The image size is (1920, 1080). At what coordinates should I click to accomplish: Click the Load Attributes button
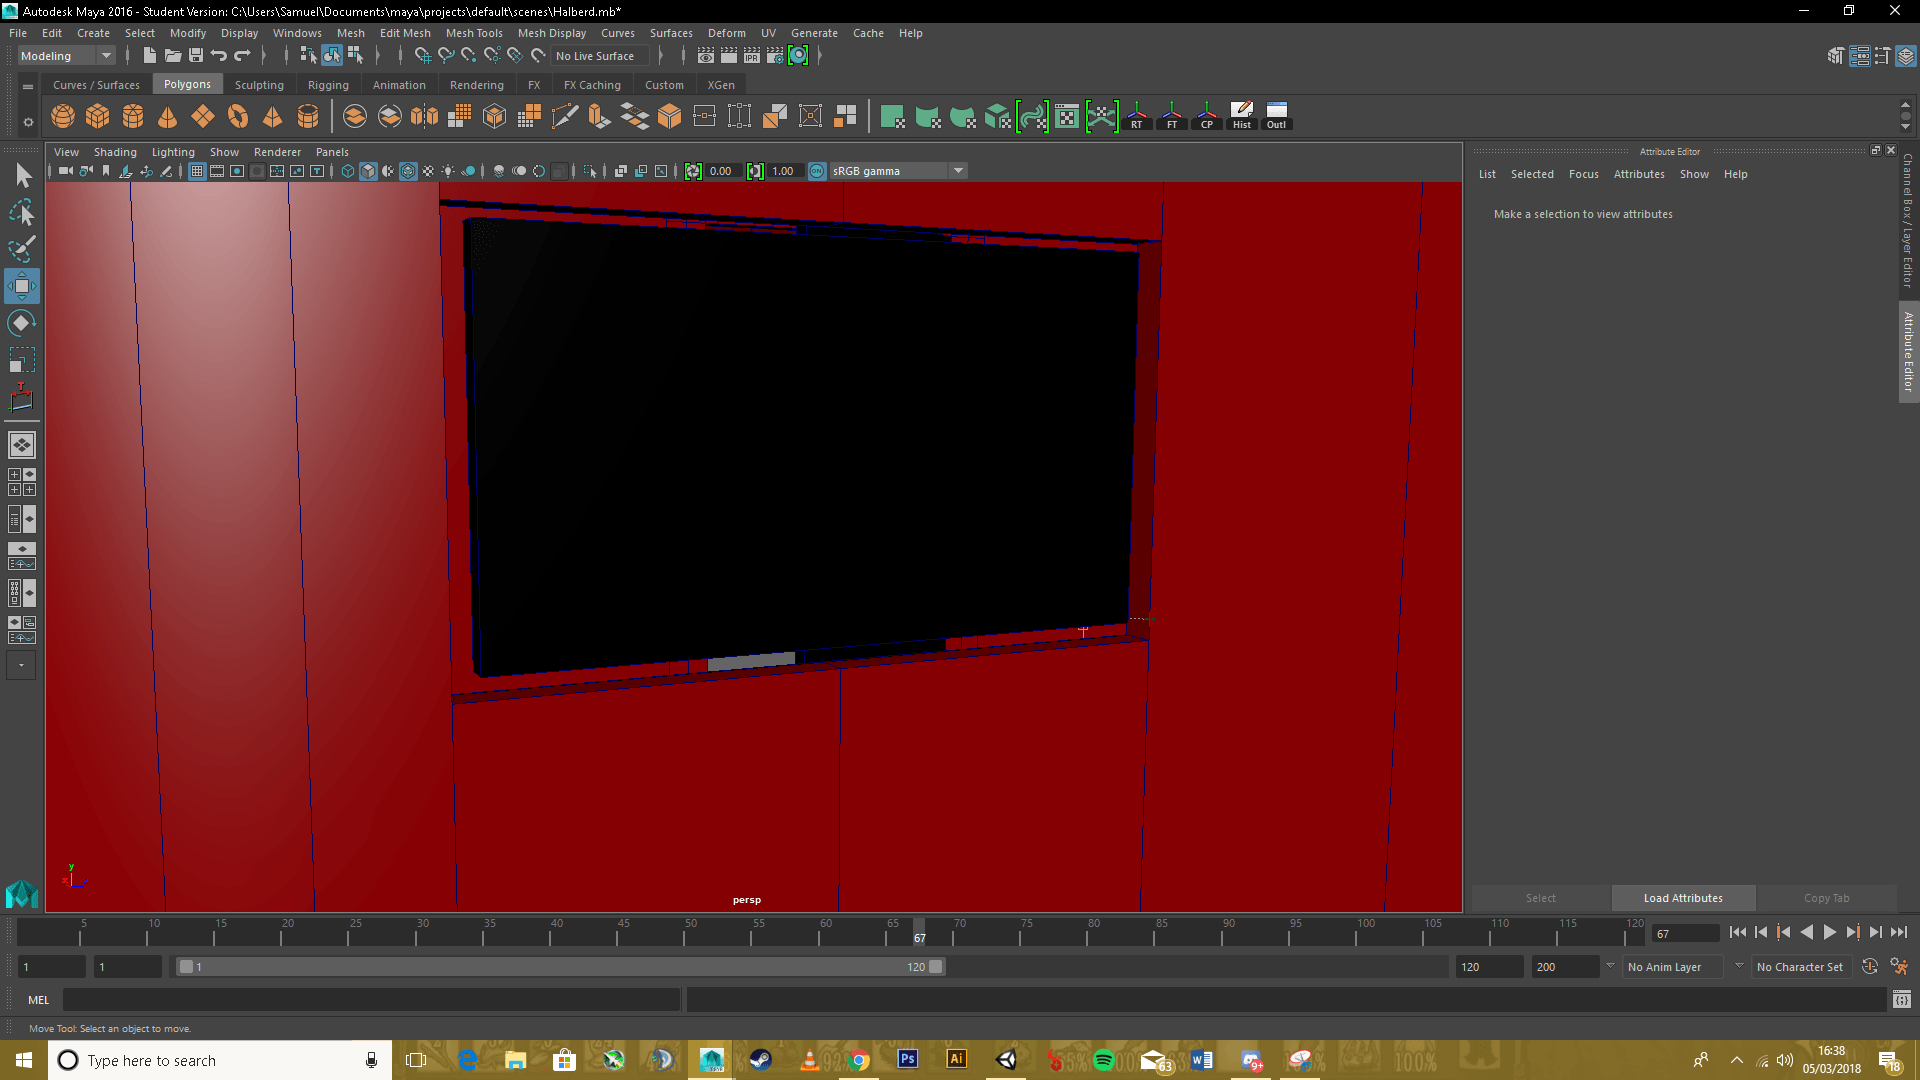(1683, 898)
